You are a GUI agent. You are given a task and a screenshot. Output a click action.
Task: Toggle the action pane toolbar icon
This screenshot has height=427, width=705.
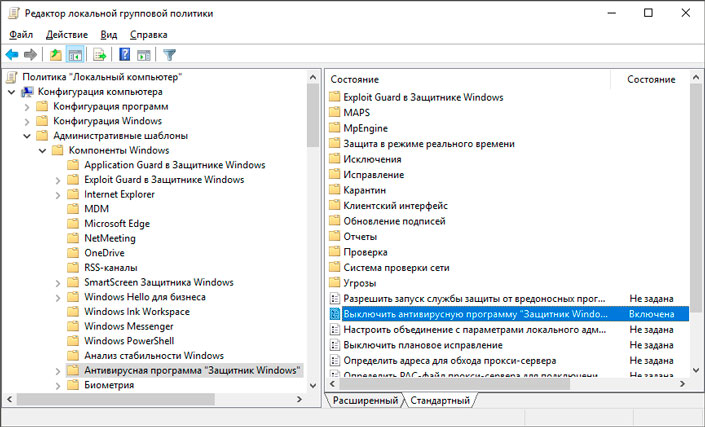click(143, 55)
